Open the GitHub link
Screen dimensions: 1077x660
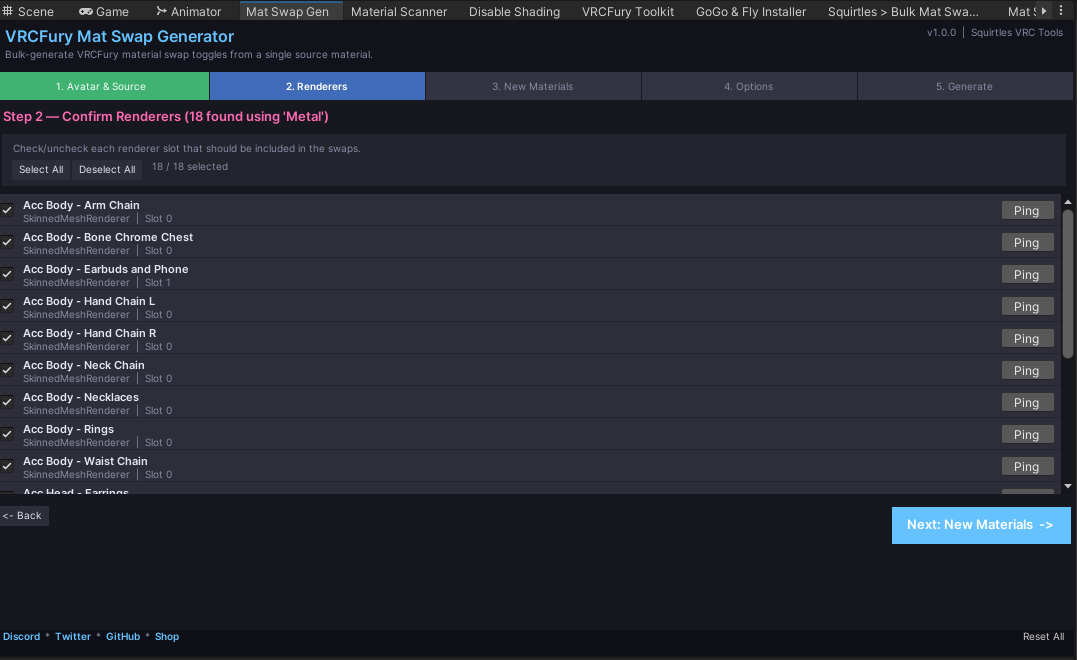[123, 637]
